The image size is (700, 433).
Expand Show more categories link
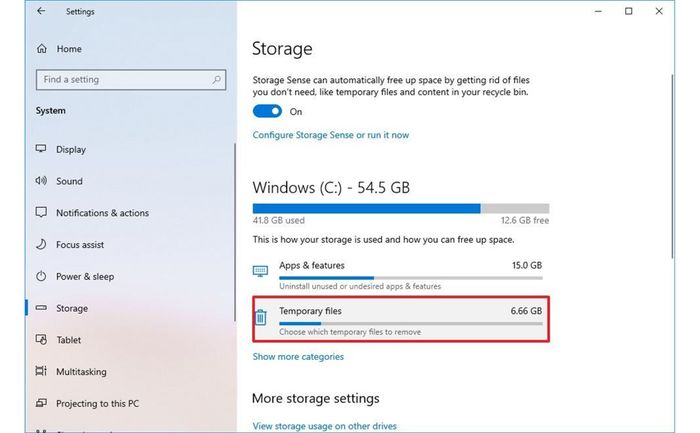pos(298,357)
